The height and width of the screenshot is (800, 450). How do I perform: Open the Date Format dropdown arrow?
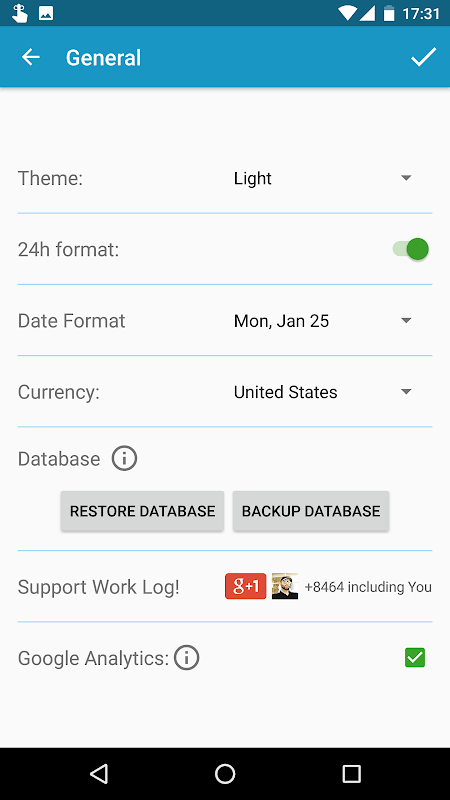(406, 320)
